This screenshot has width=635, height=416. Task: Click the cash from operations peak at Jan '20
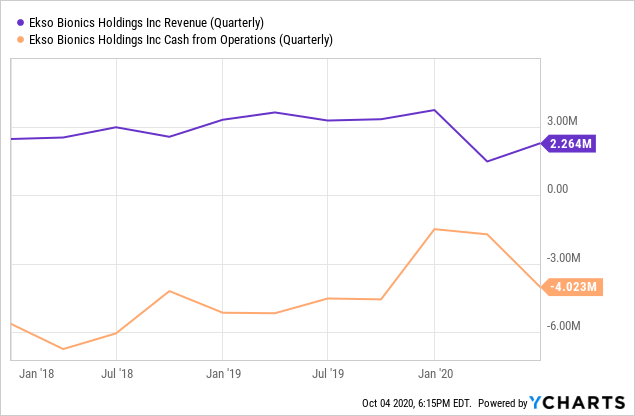click(x=435, y=229)
